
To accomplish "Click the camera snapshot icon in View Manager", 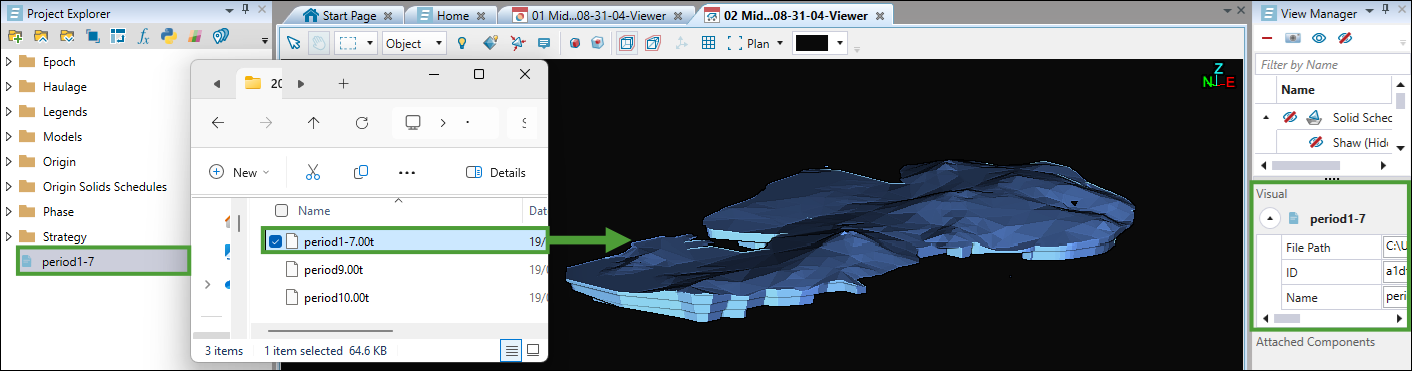I will 1292,38.
